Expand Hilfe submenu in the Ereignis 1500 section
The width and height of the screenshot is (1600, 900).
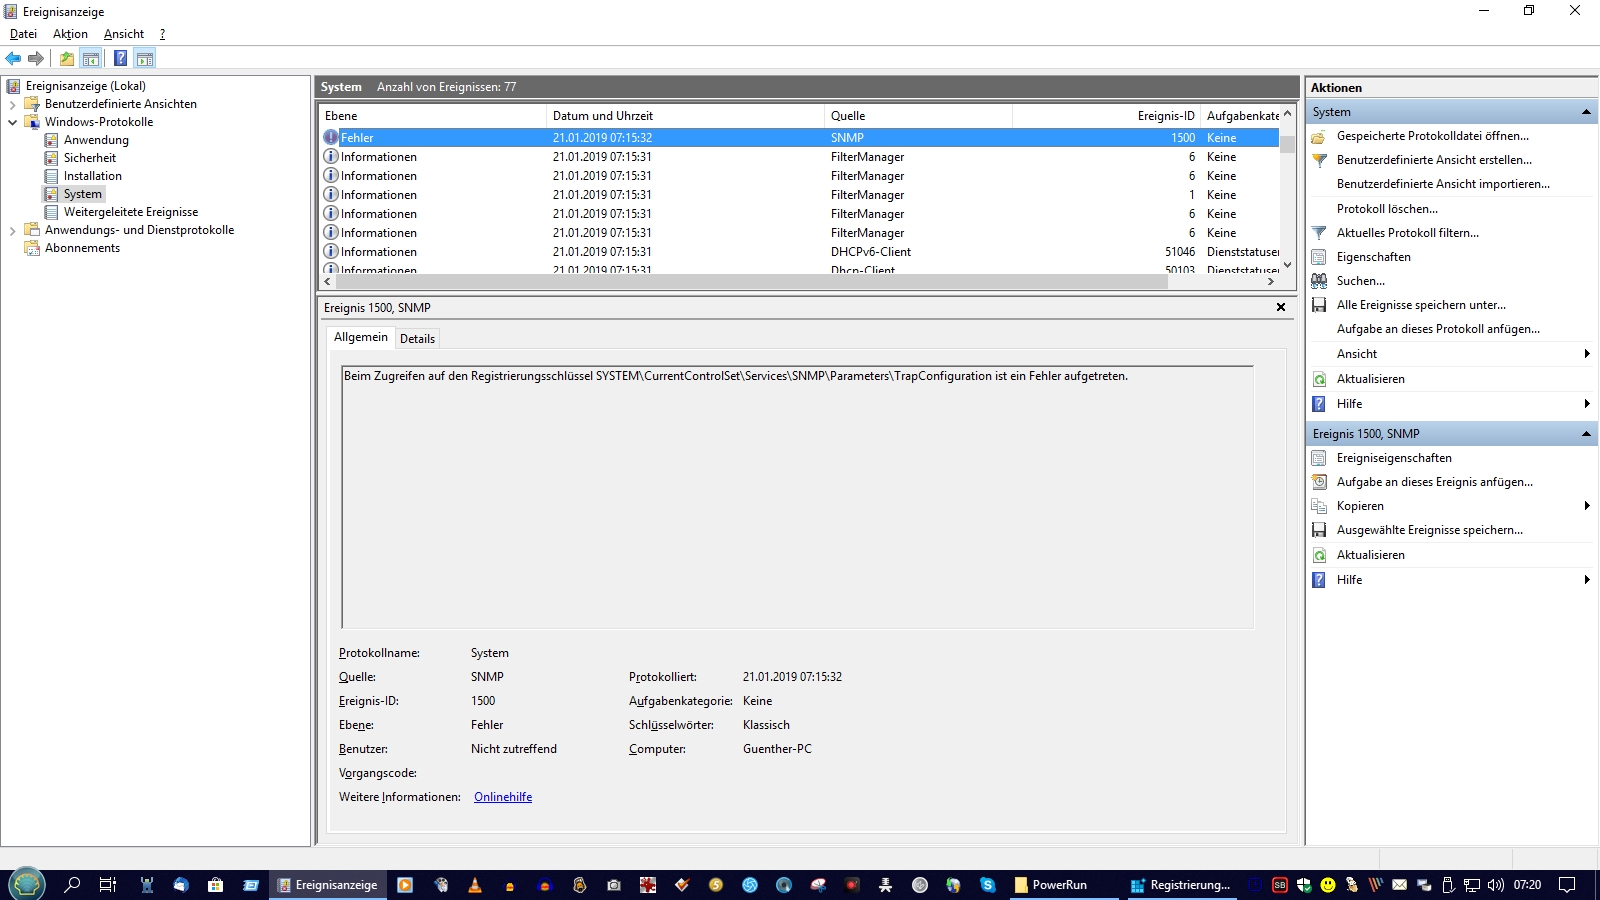1587,580
